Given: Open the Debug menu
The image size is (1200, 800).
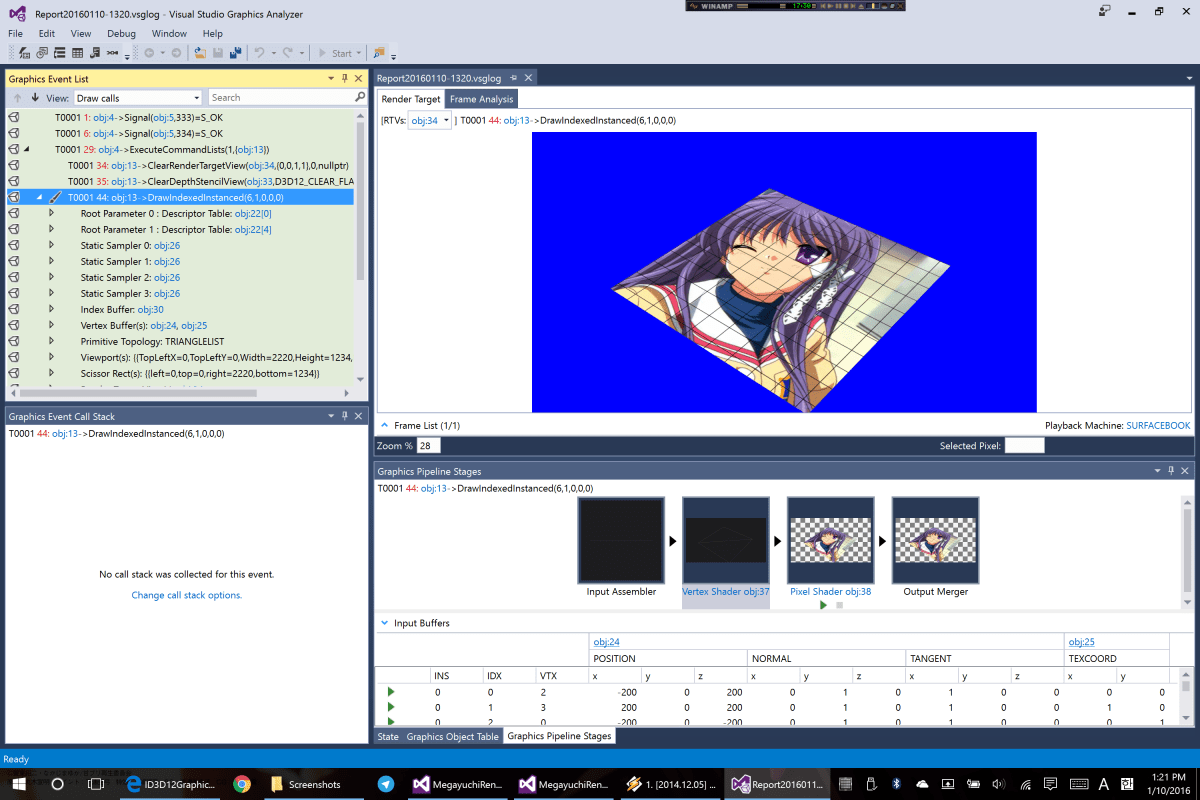Looking at the screenshot, I should tap(121, 33).
